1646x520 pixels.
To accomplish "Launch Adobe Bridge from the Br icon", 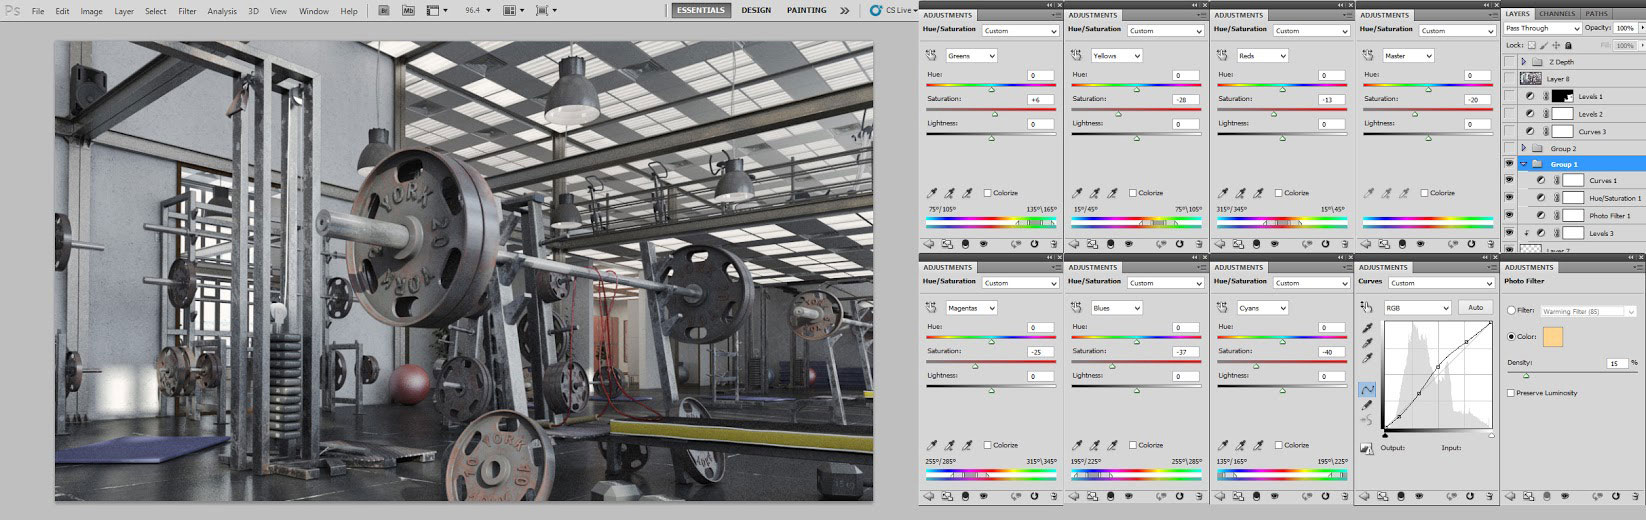I will 385,11.
